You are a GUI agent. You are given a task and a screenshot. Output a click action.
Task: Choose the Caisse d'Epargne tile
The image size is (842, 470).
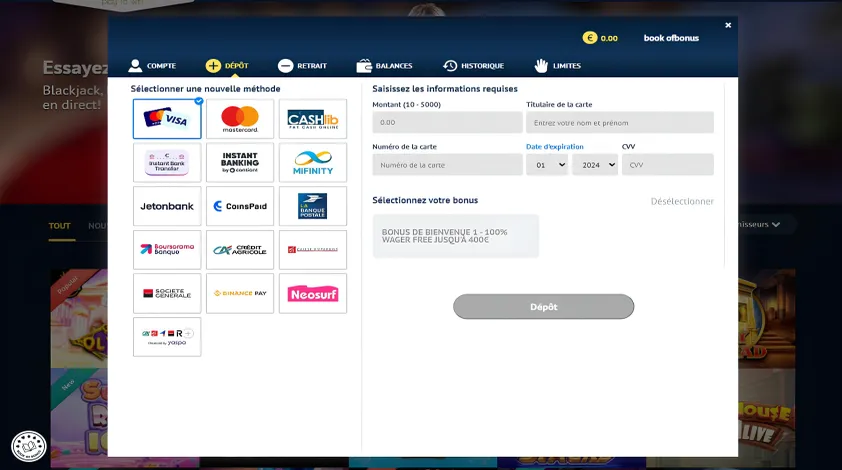(x=313, y=250)
